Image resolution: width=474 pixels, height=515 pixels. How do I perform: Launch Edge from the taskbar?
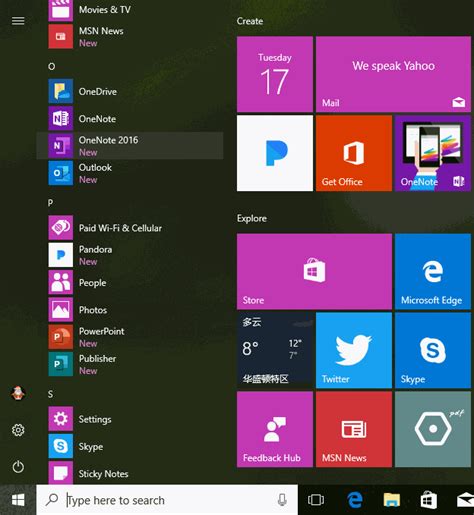point(355,500)
